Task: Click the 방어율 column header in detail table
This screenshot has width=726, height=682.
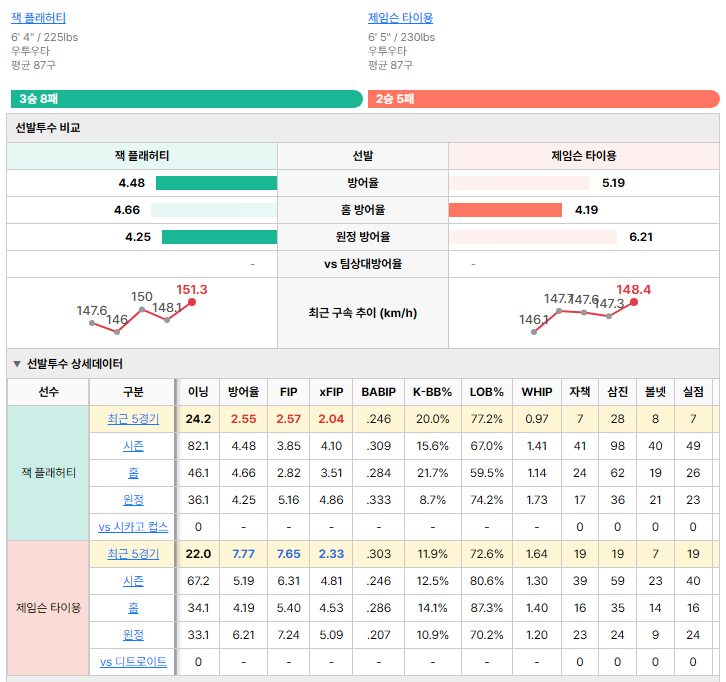Action: click(243, 392)
